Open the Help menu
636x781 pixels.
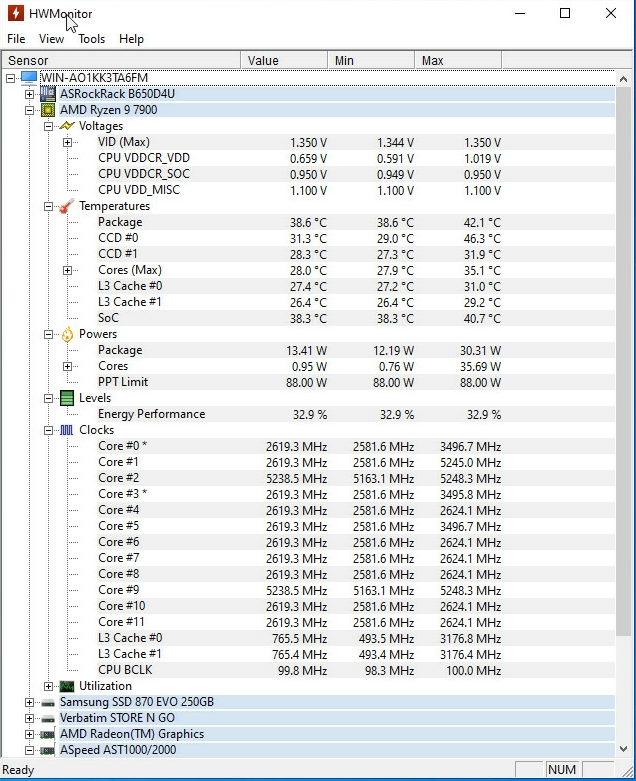[131, 39]
